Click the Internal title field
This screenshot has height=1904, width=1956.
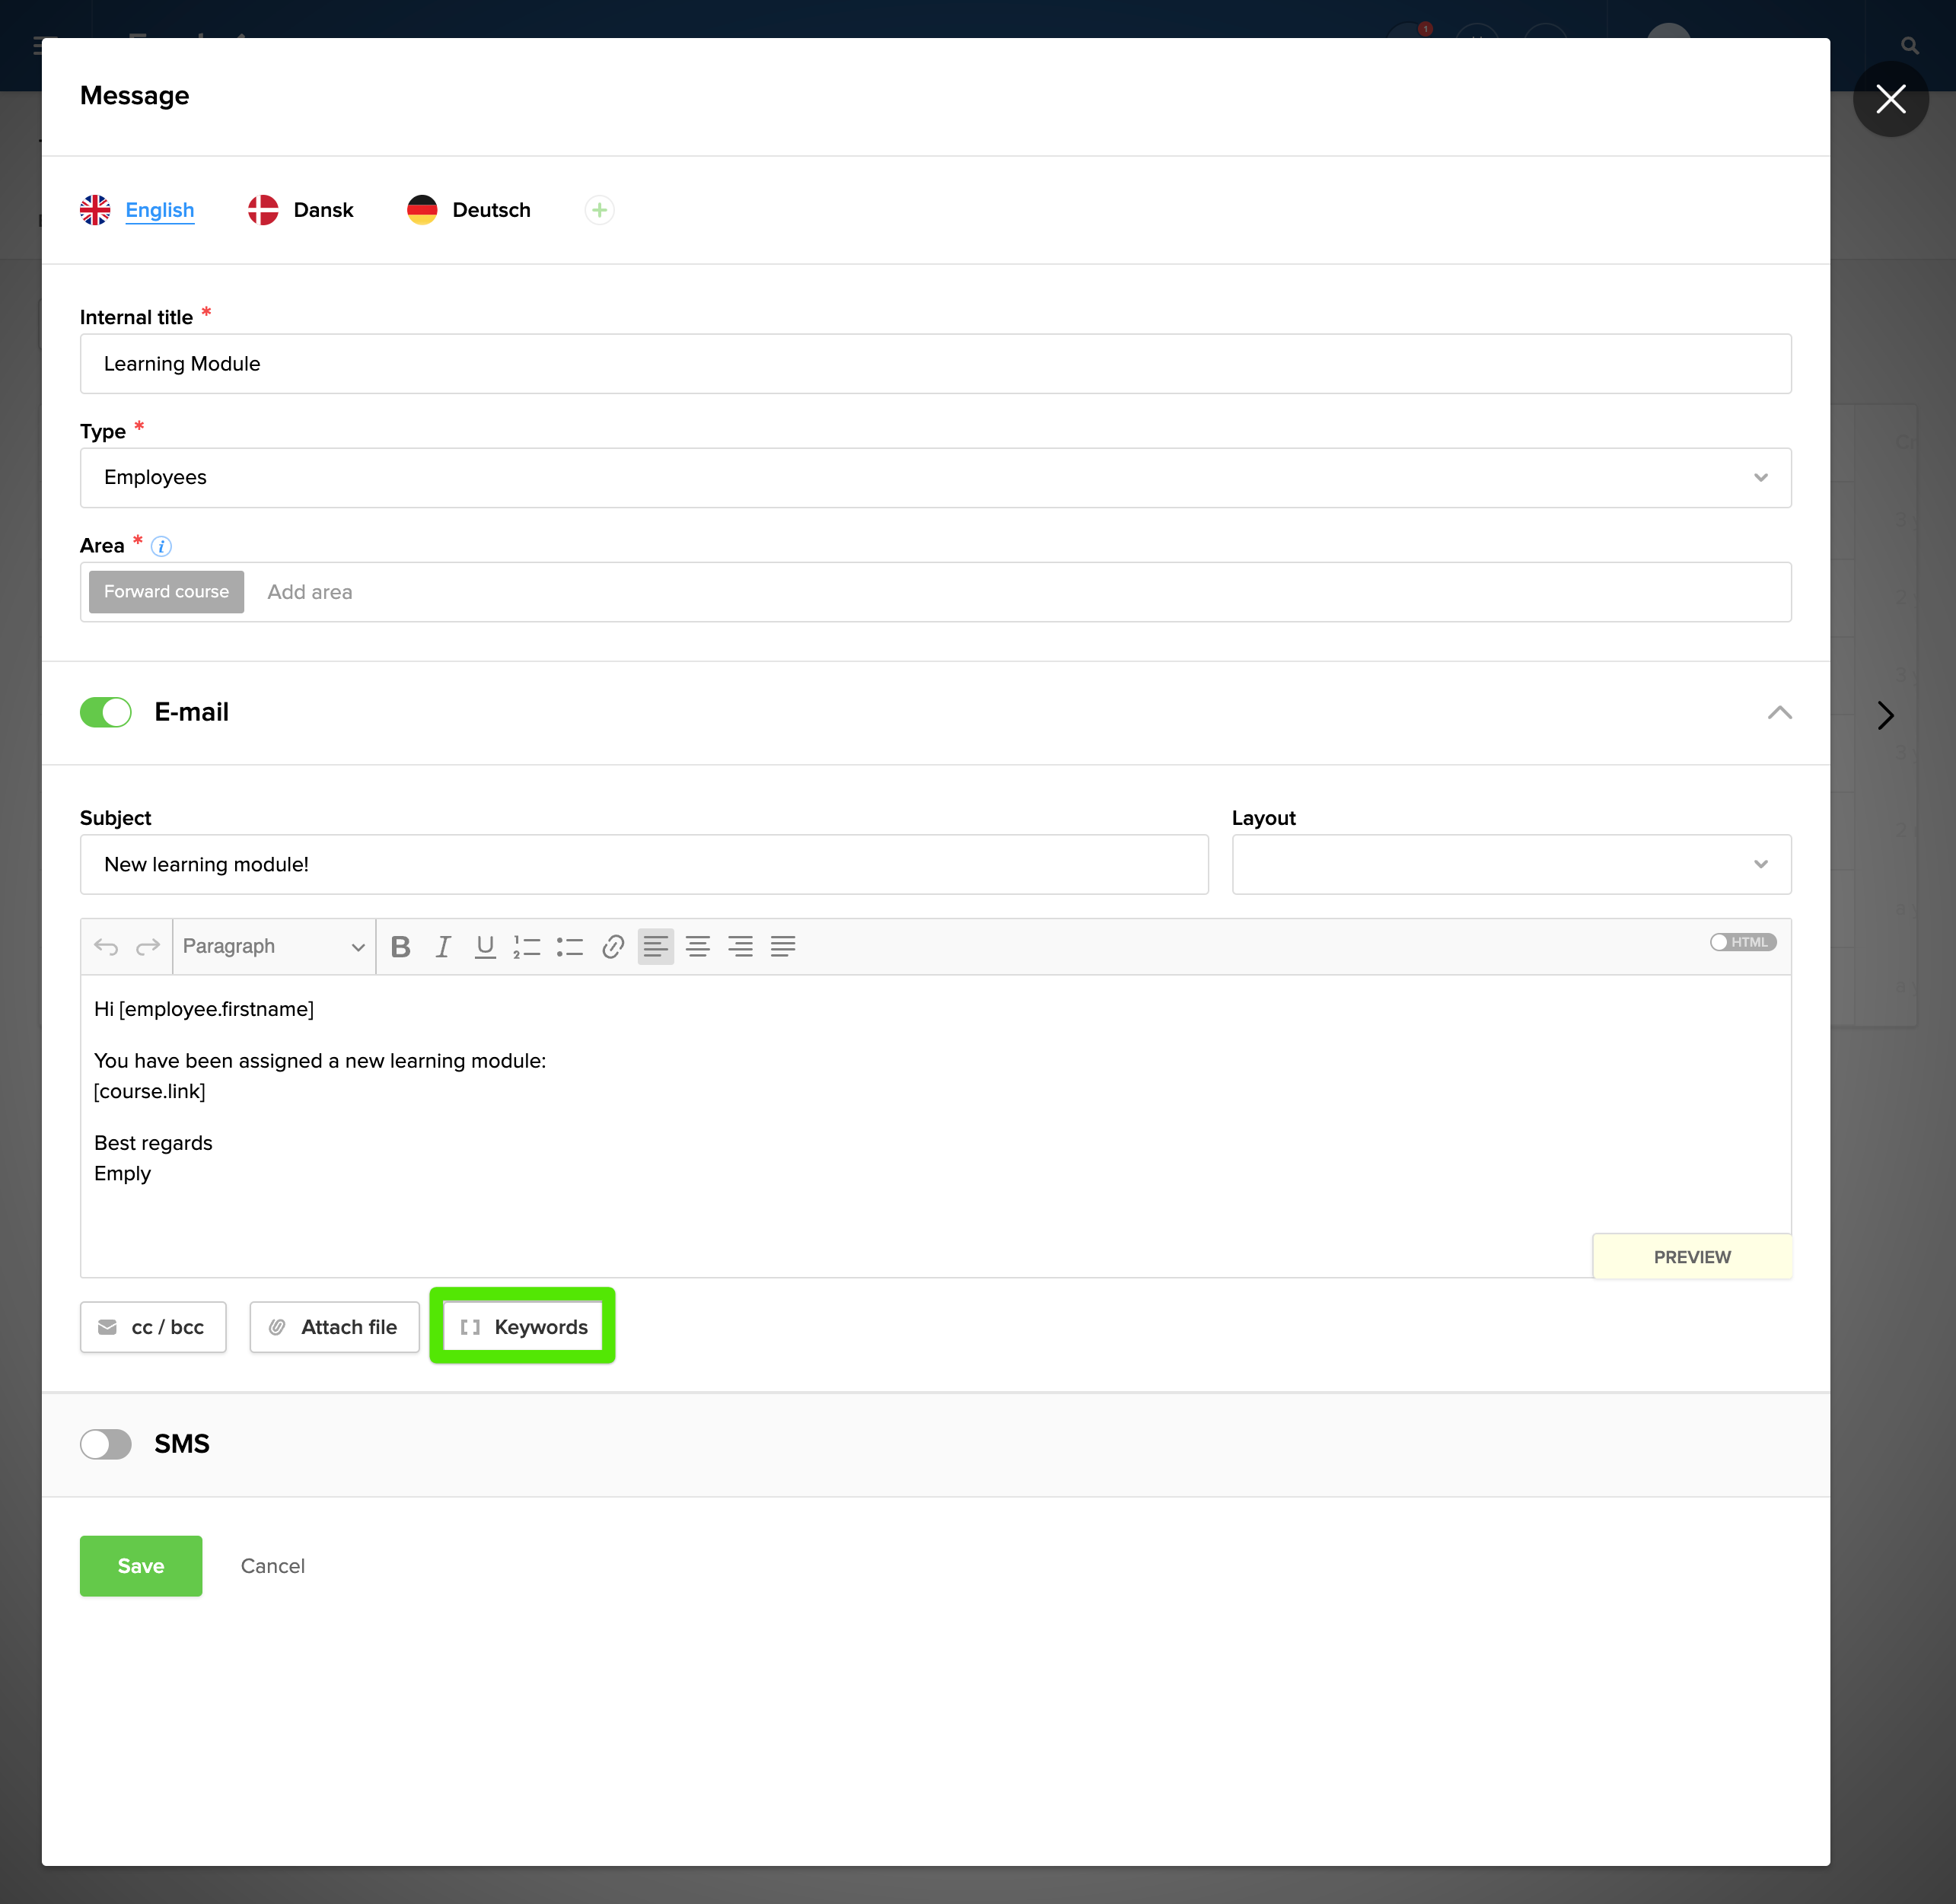pos(935,364)
